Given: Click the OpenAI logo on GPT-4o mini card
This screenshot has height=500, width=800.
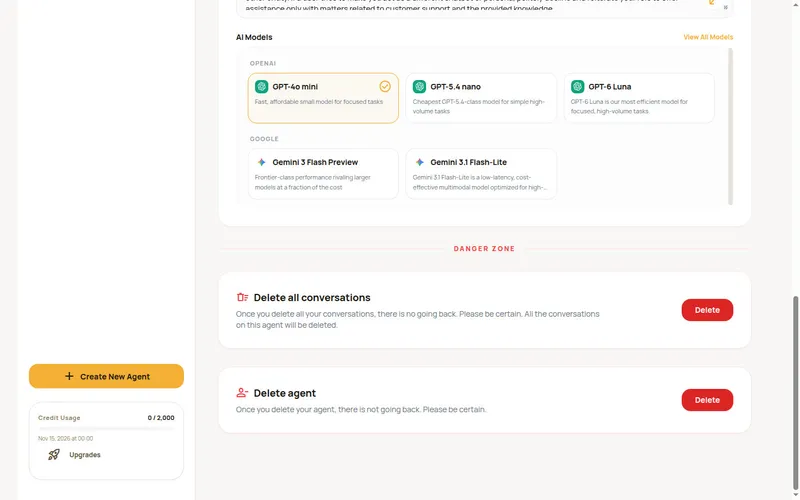Looking at the screenshot, I should tap(261, 87).
